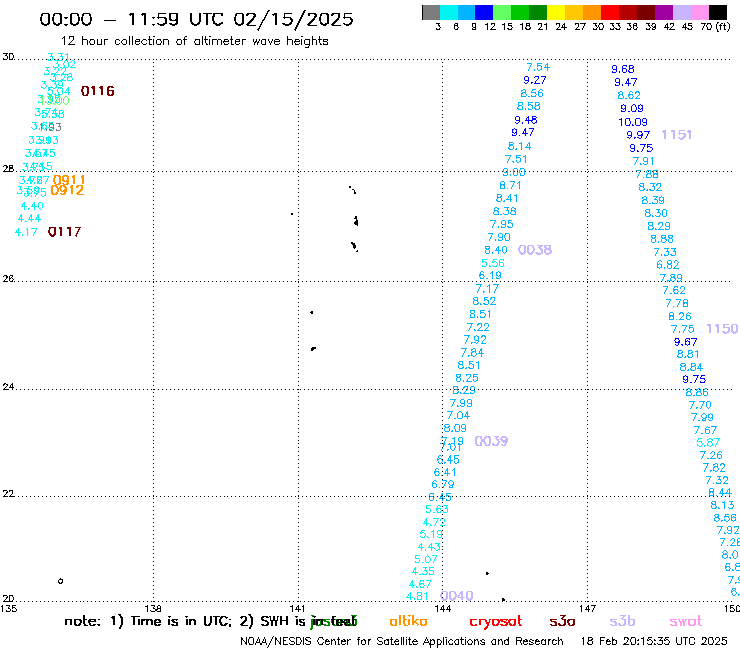Image resolution: width=740 pixels, height=650 pixels.
Task: Click the cyan swatch in the wave-height legend
Action: point(449,12)
